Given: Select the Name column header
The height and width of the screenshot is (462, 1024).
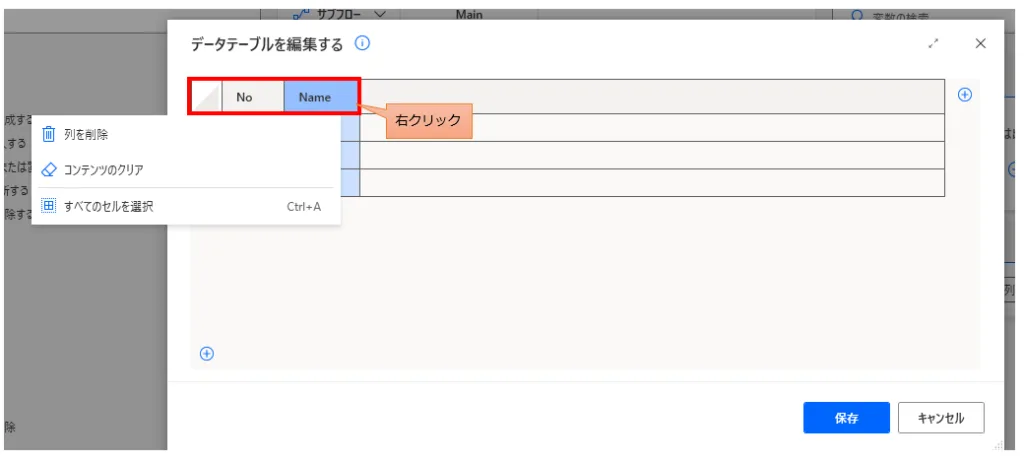Looking at the screenshot, I should coord(315,97).
